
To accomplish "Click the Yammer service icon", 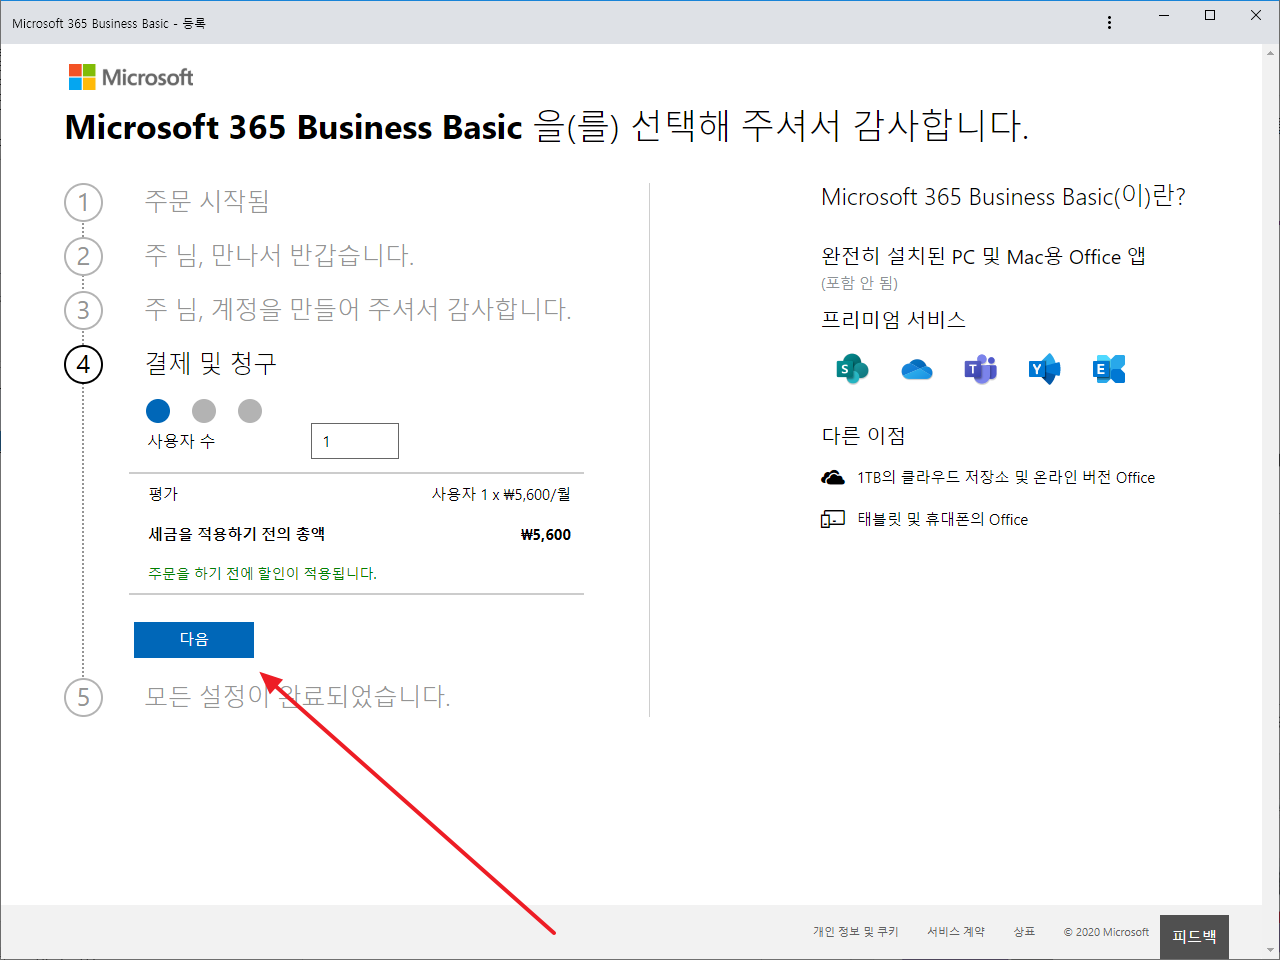I will click(1045, 369).
